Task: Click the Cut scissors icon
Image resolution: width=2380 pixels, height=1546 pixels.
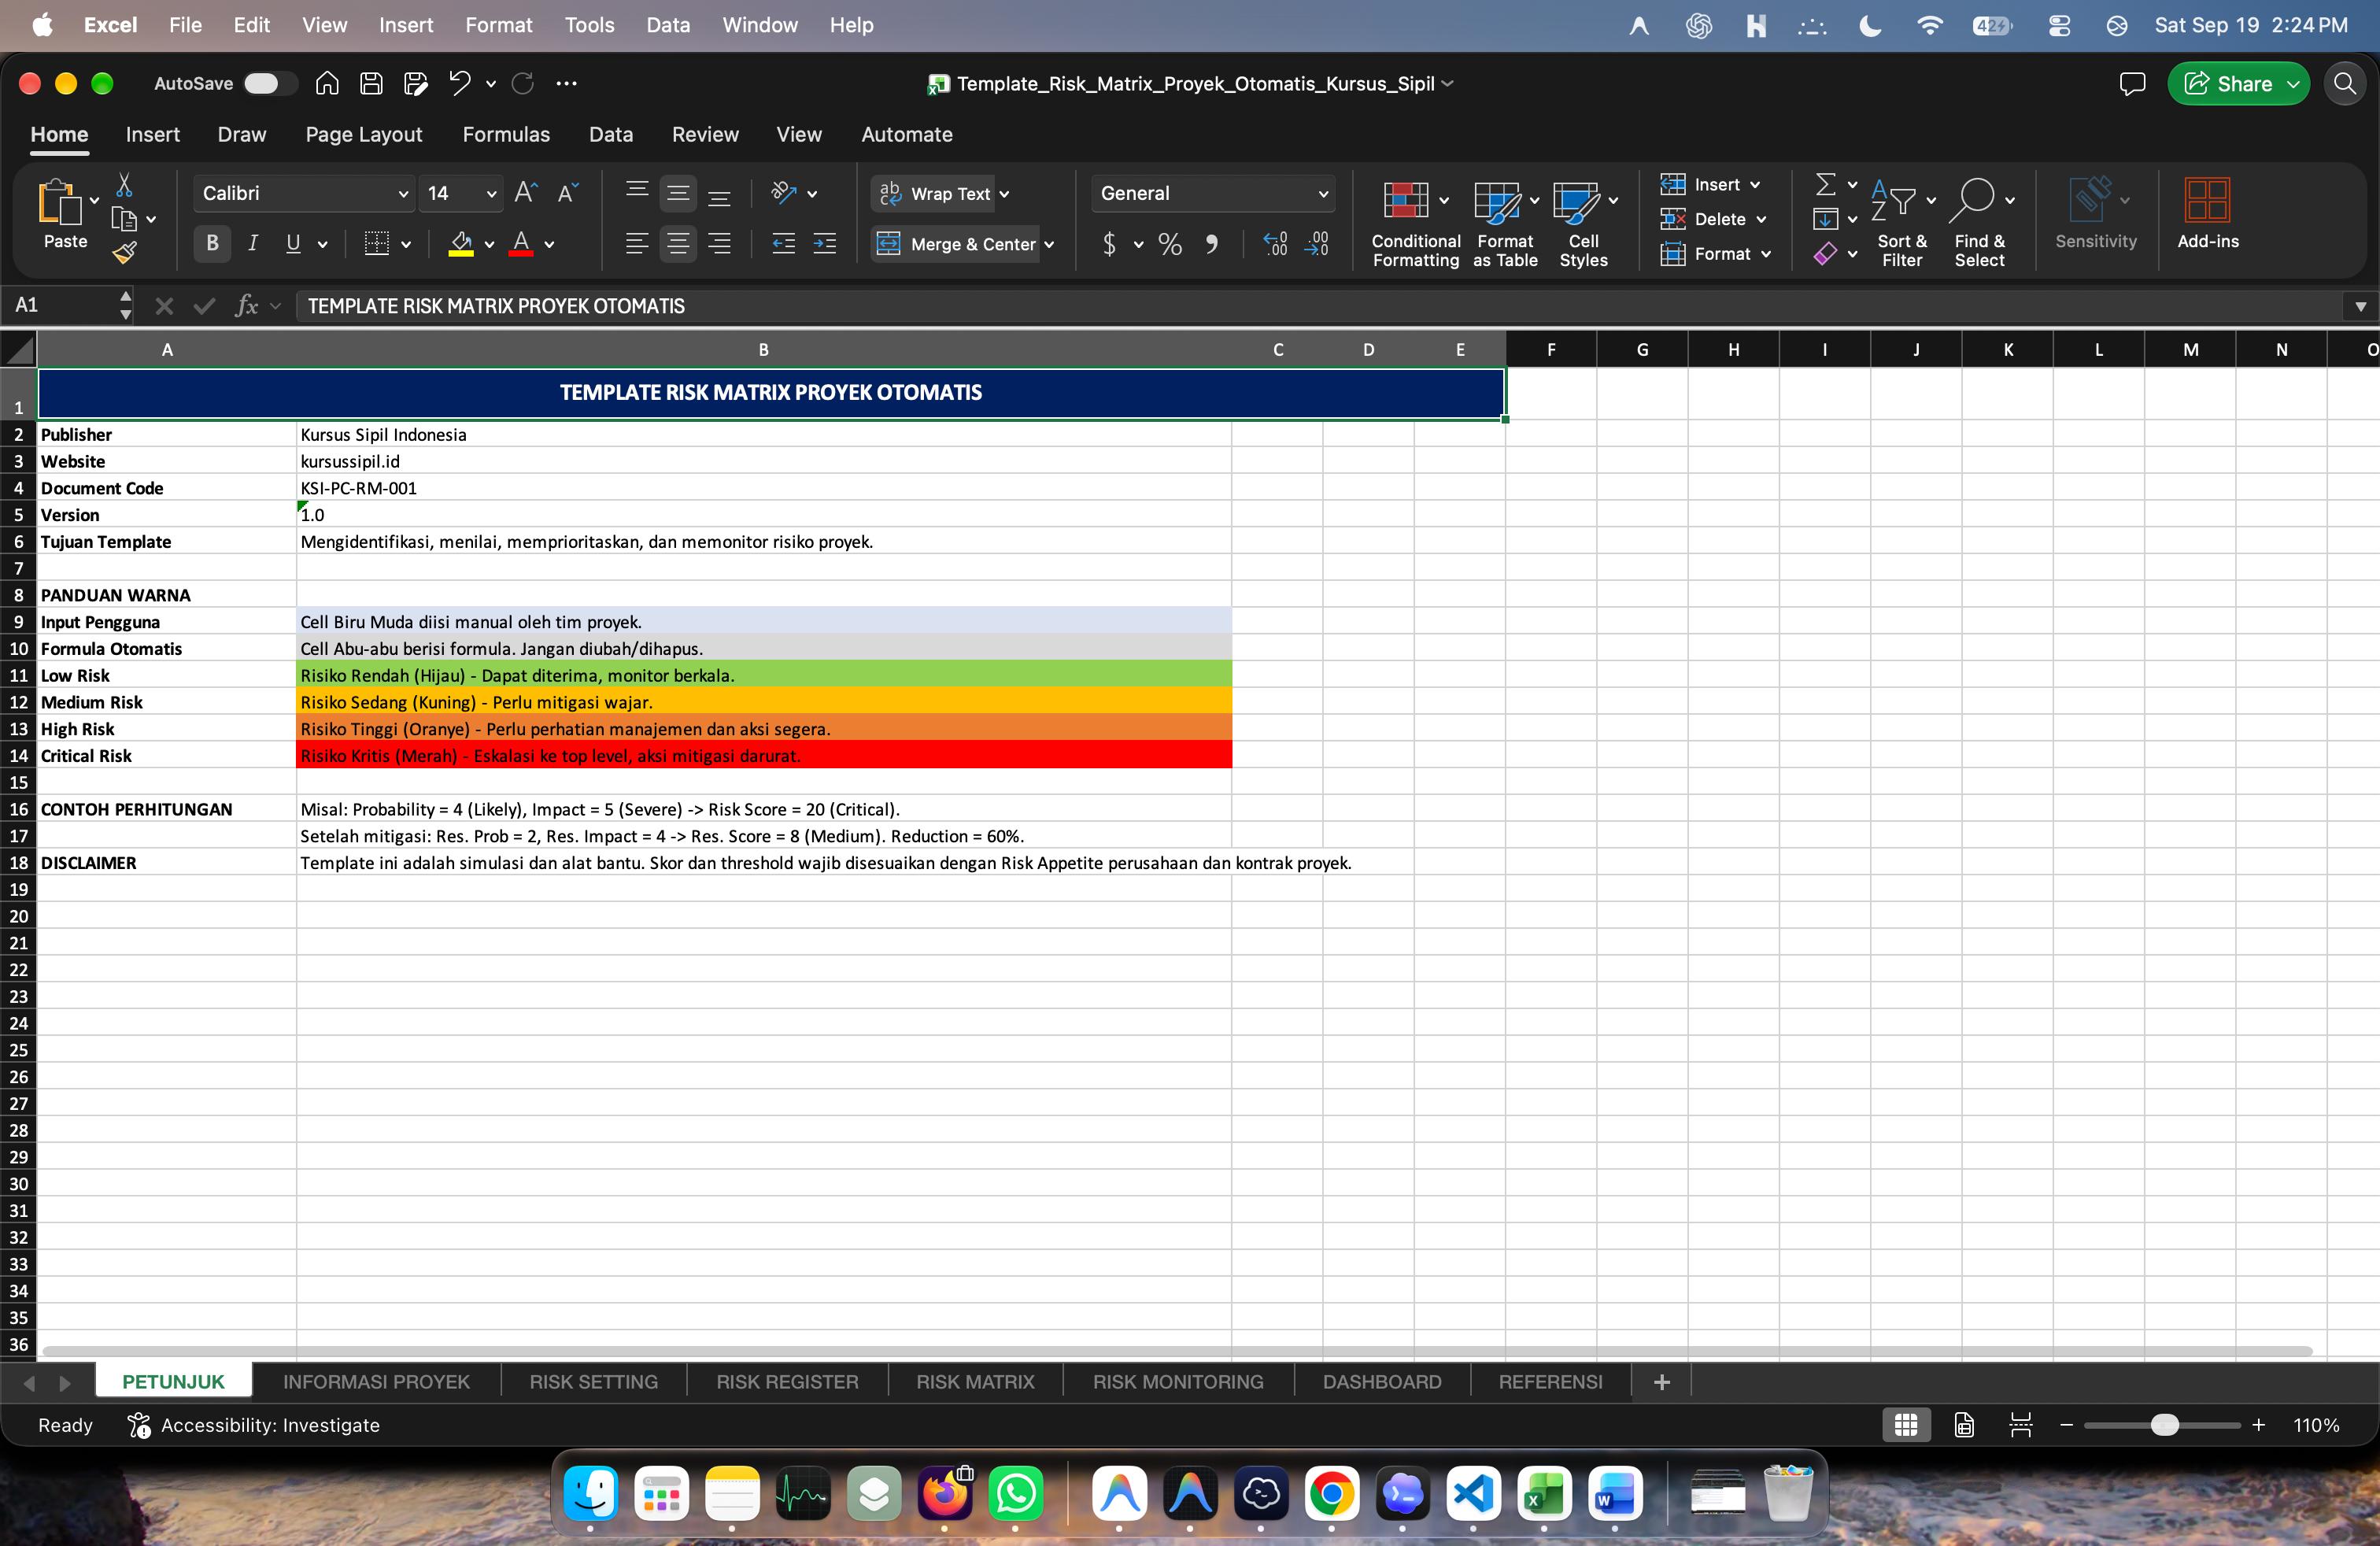Action: 124,185
